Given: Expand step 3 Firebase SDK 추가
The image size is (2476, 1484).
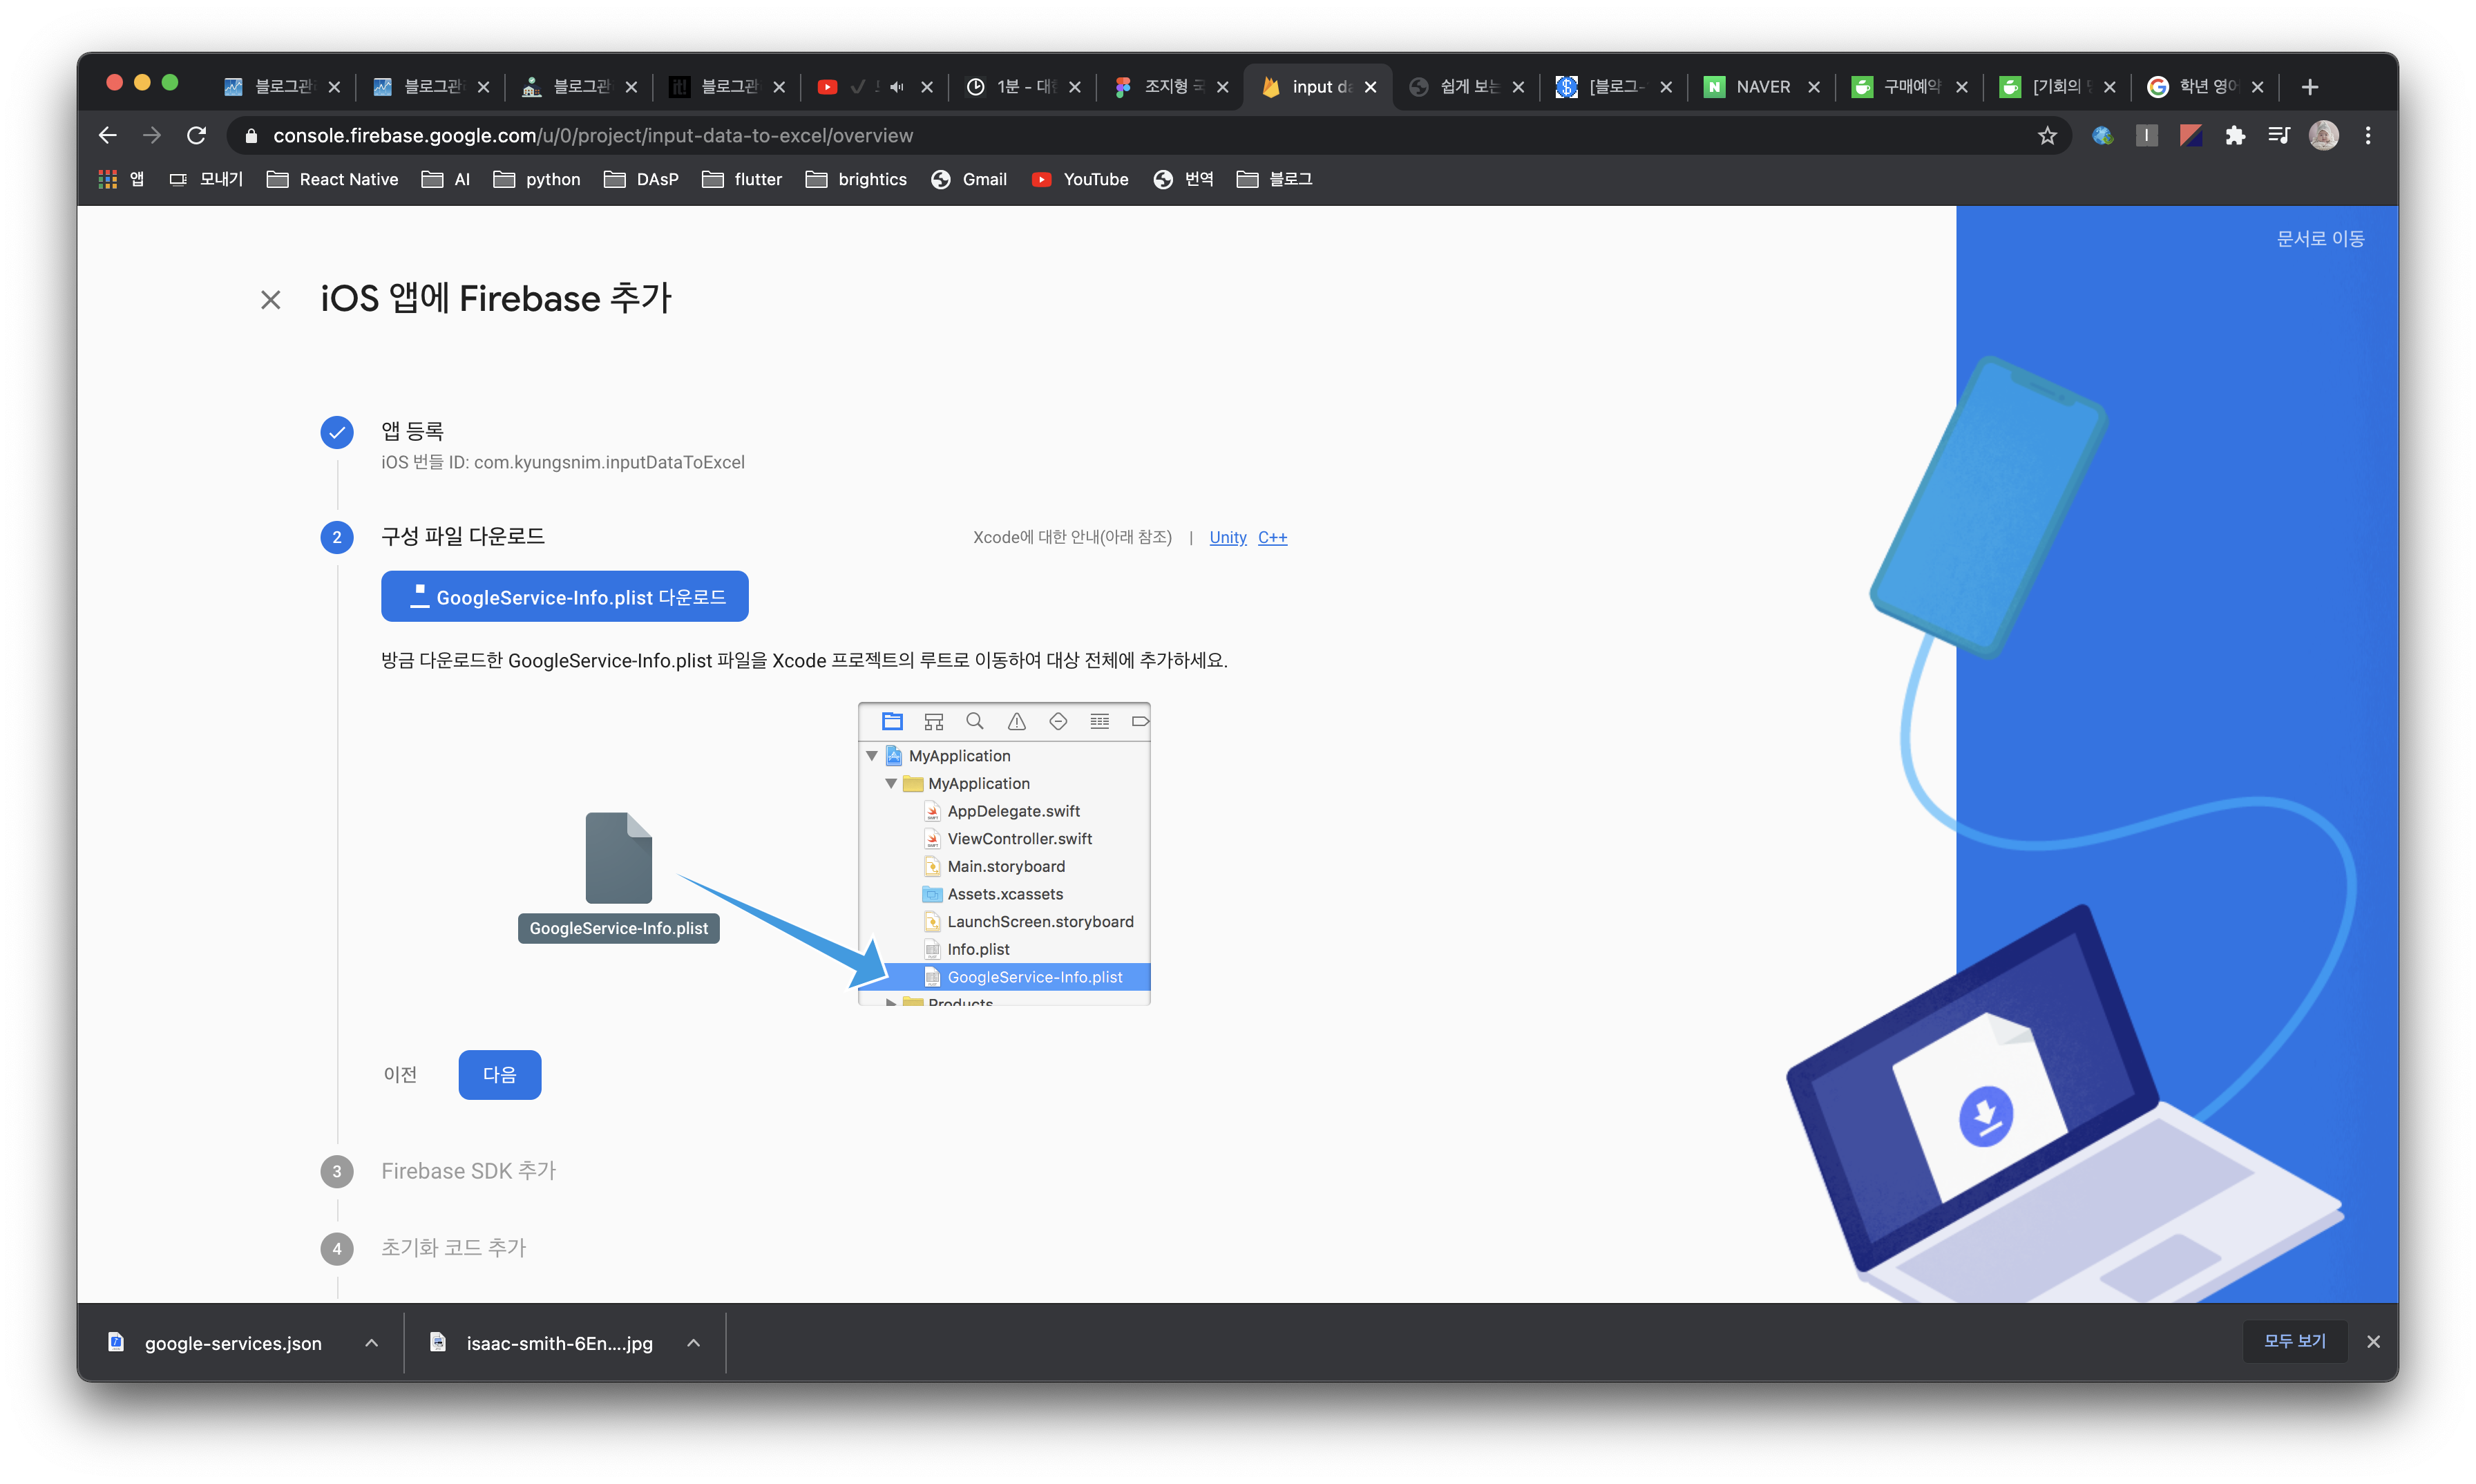Looking at the screenshot, I should [468, 1171].
